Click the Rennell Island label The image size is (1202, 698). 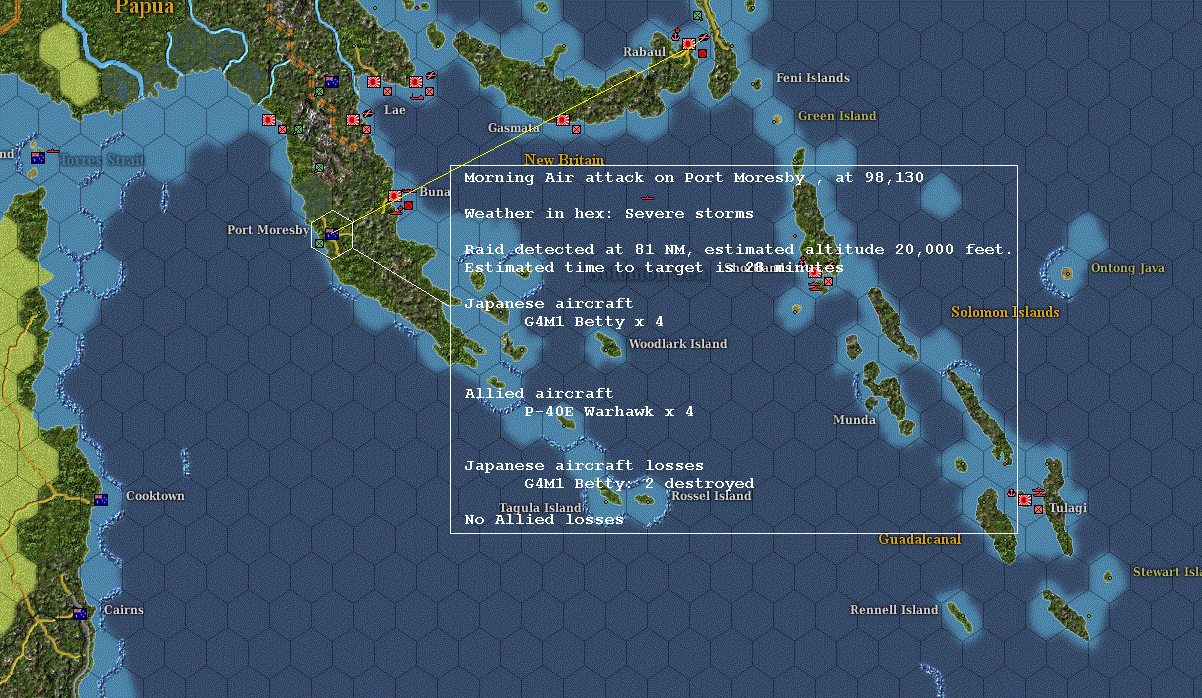[894, 610]
